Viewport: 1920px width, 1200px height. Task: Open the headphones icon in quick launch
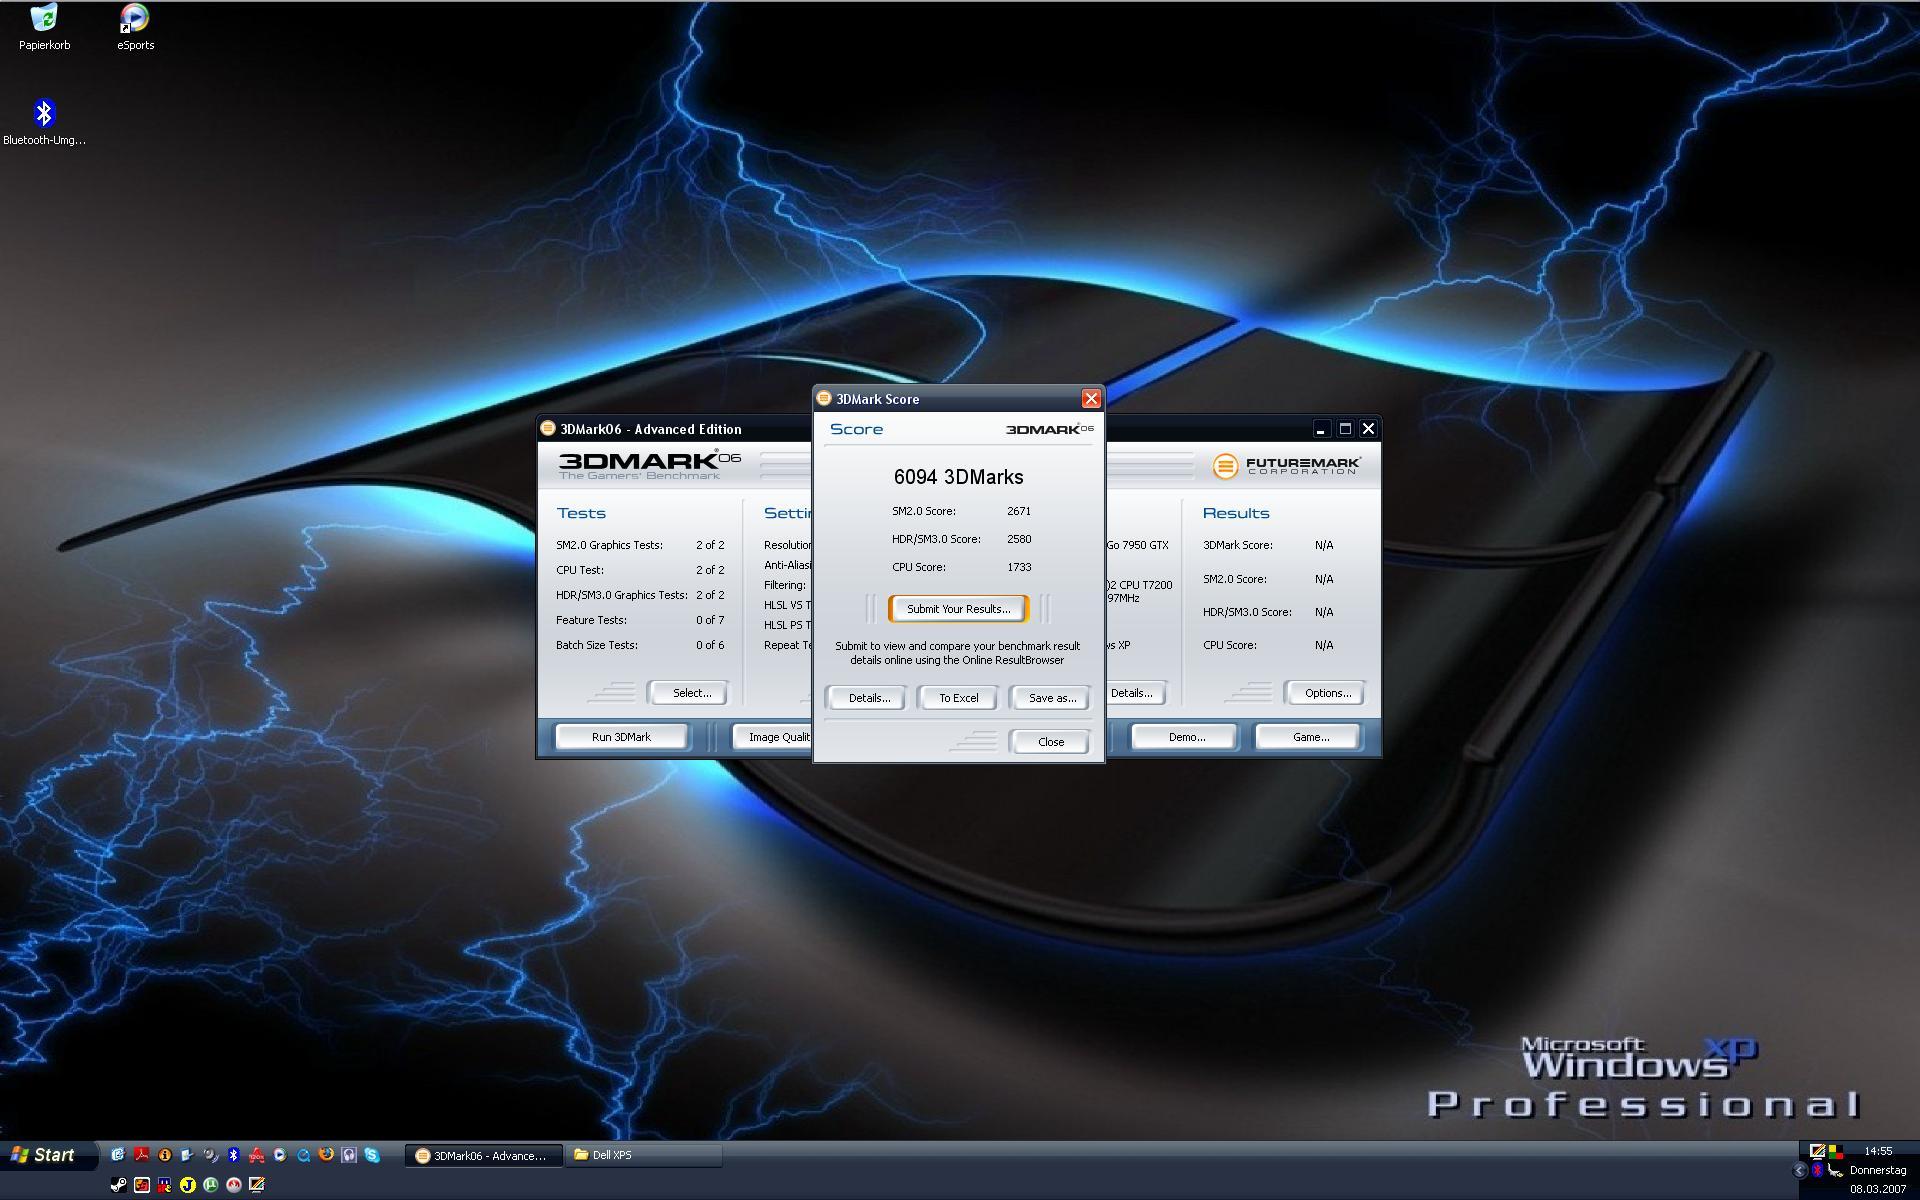pos(349,1155)
